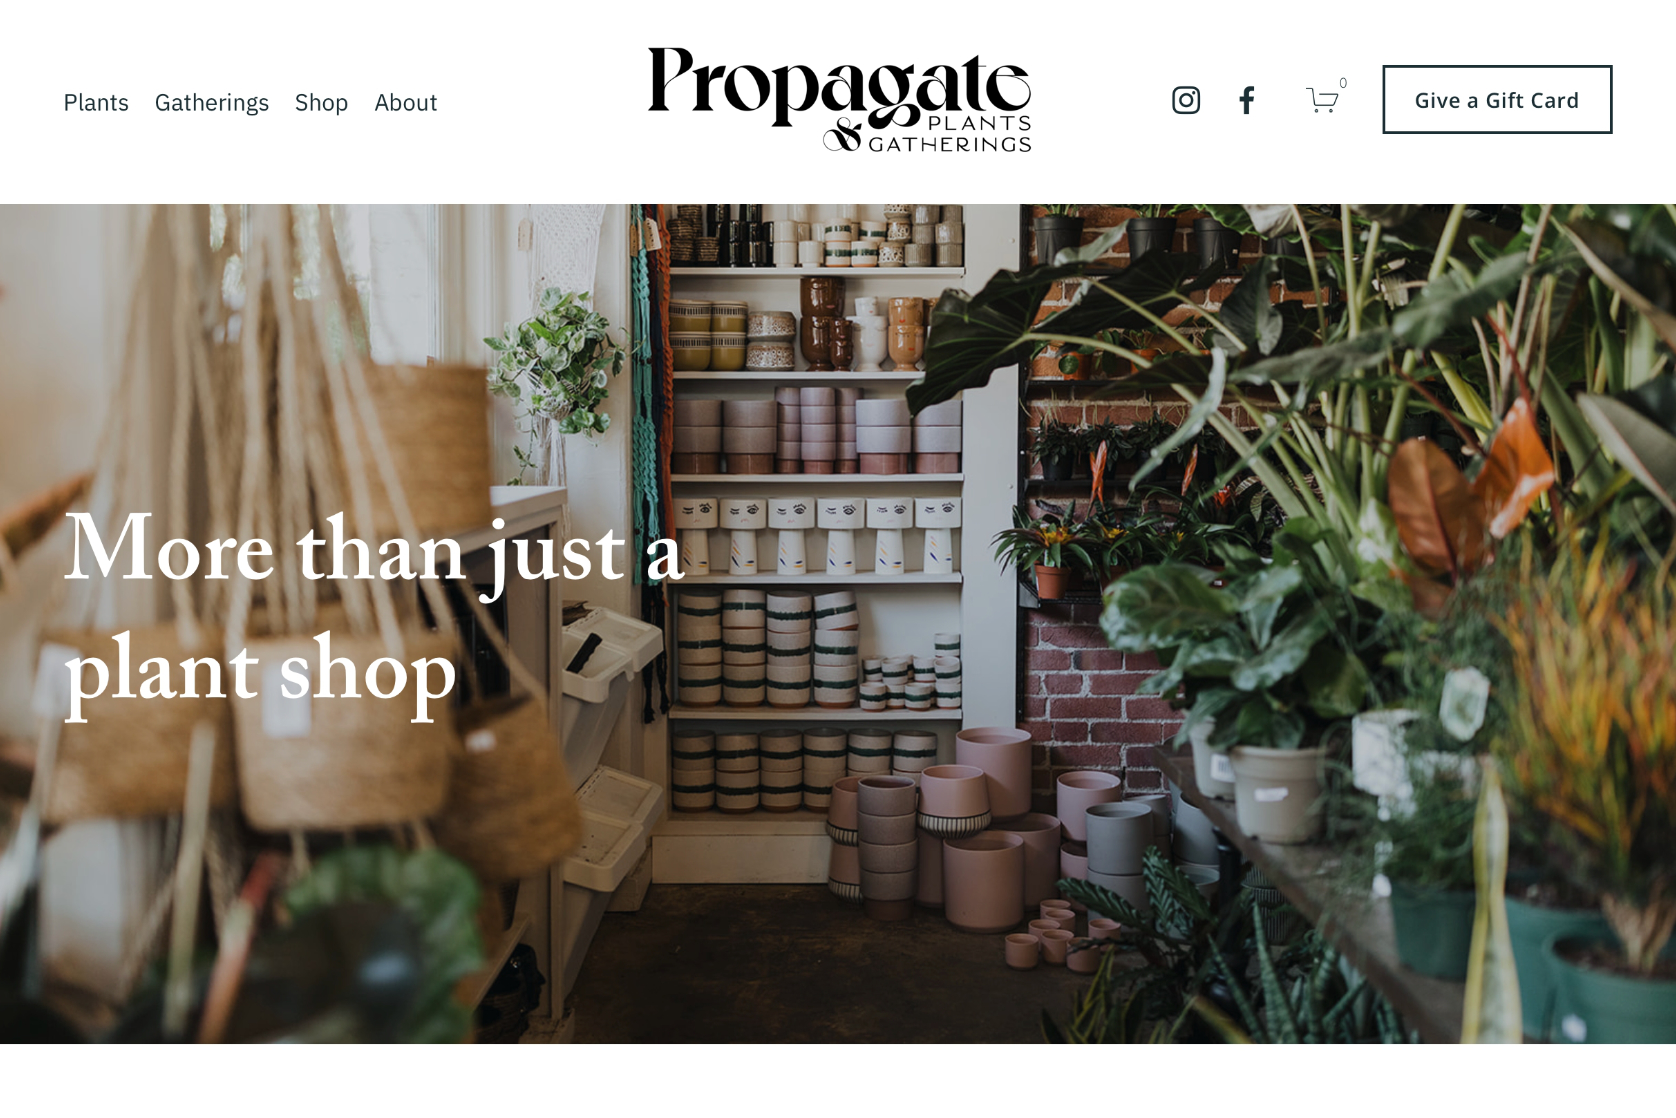Viewport: 1676px width, 1118px height.
Task: Click the stacked pink pots on floor
Action: point(960,830)
